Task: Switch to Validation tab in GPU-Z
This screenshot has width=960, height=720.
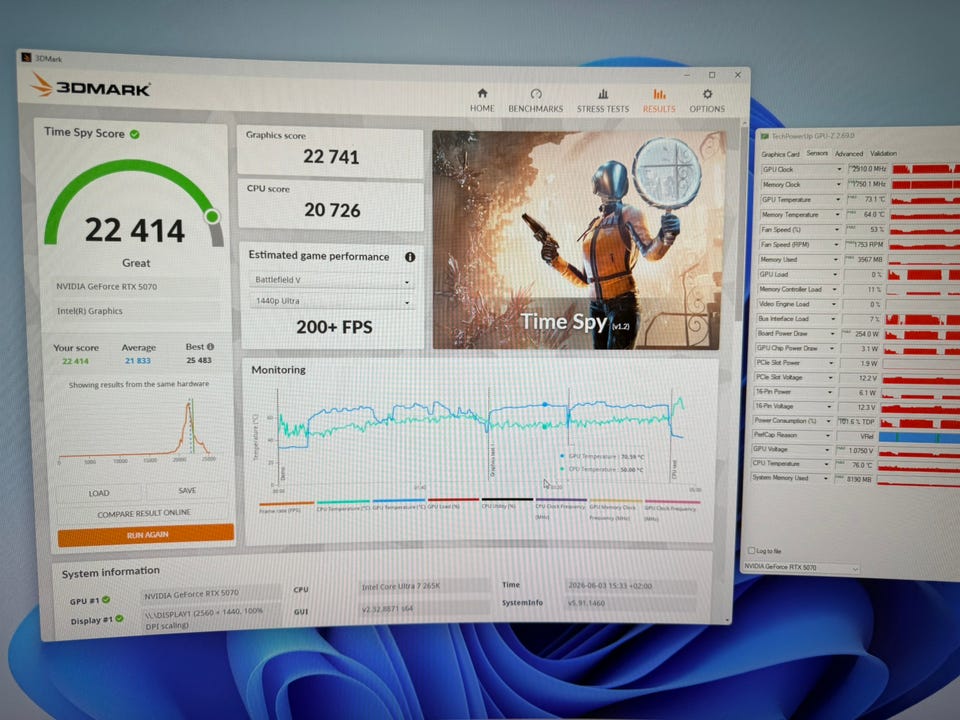Action: coord(883,154)
